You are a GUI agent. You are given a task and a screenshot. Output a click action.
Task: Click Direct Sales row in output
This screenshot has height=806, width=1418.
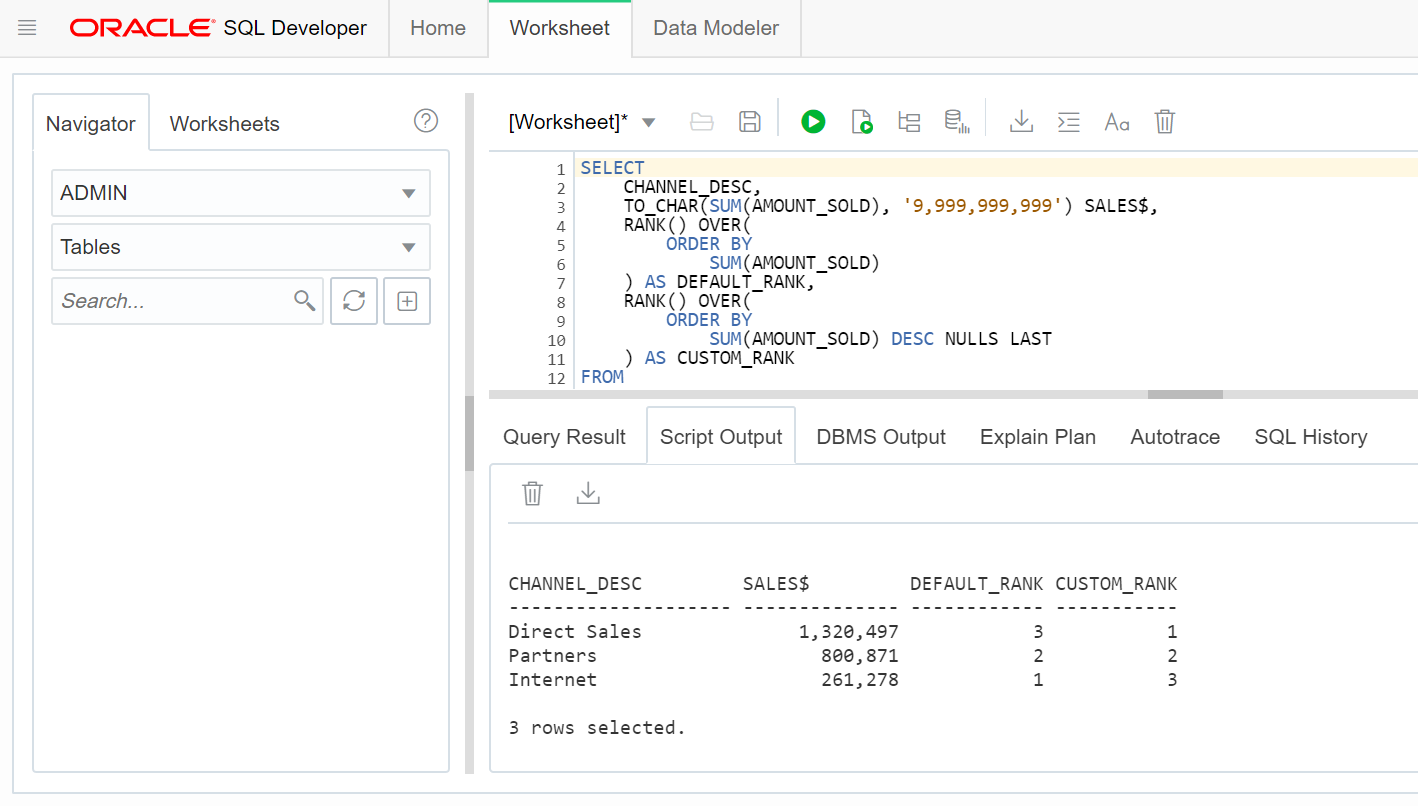coord(843,632)
